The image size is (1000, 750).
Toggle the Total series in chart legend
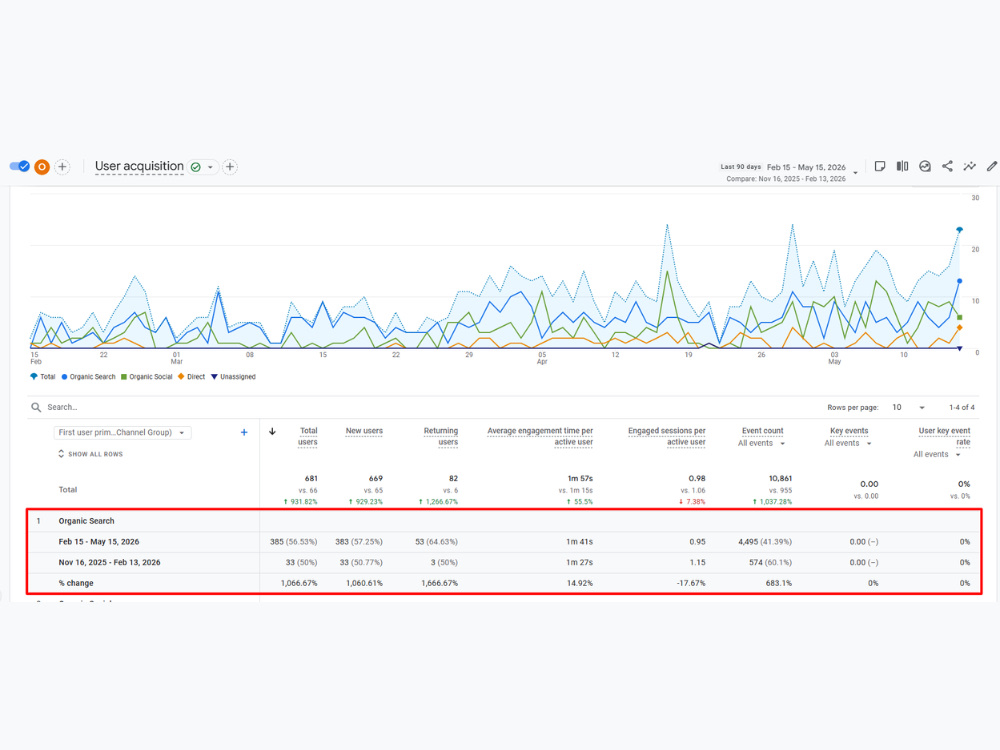tap(43, 377)
